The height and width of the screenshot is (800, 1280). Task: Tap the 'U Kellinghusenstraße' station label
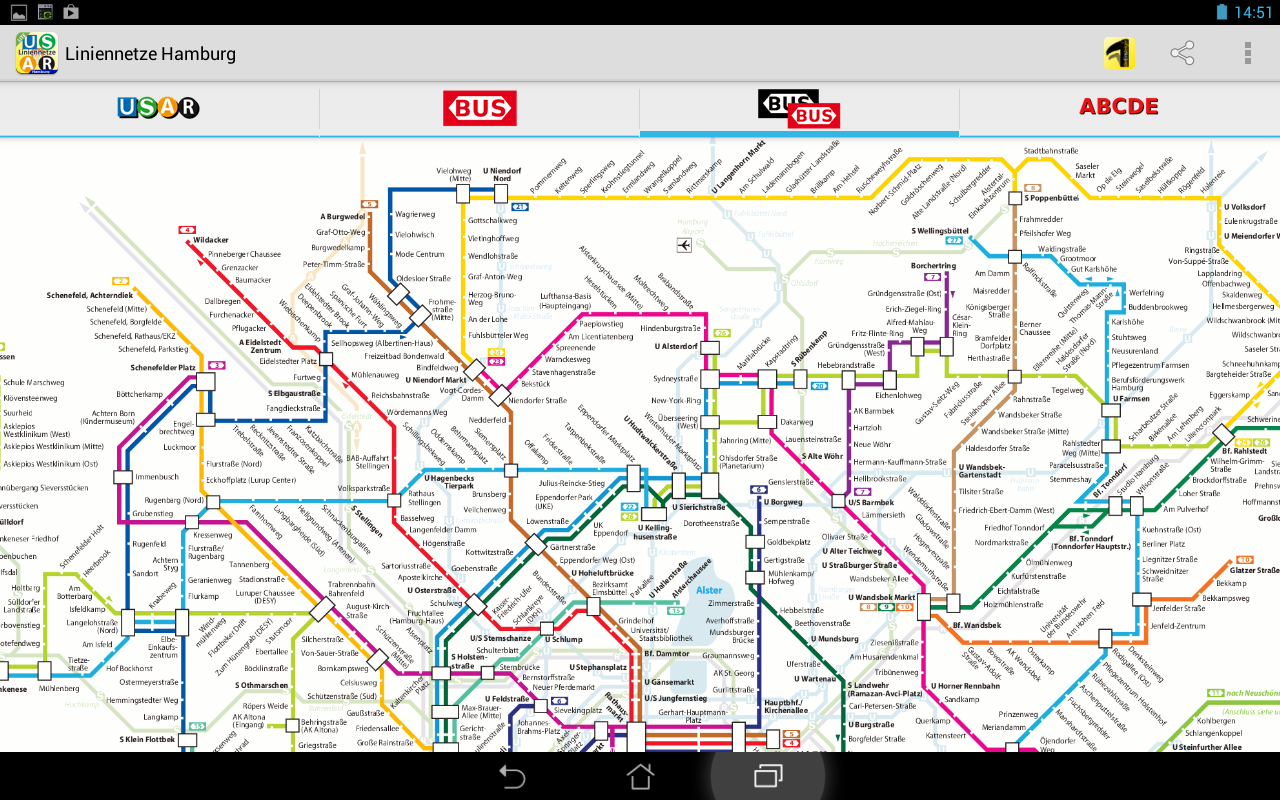(653, 531)
